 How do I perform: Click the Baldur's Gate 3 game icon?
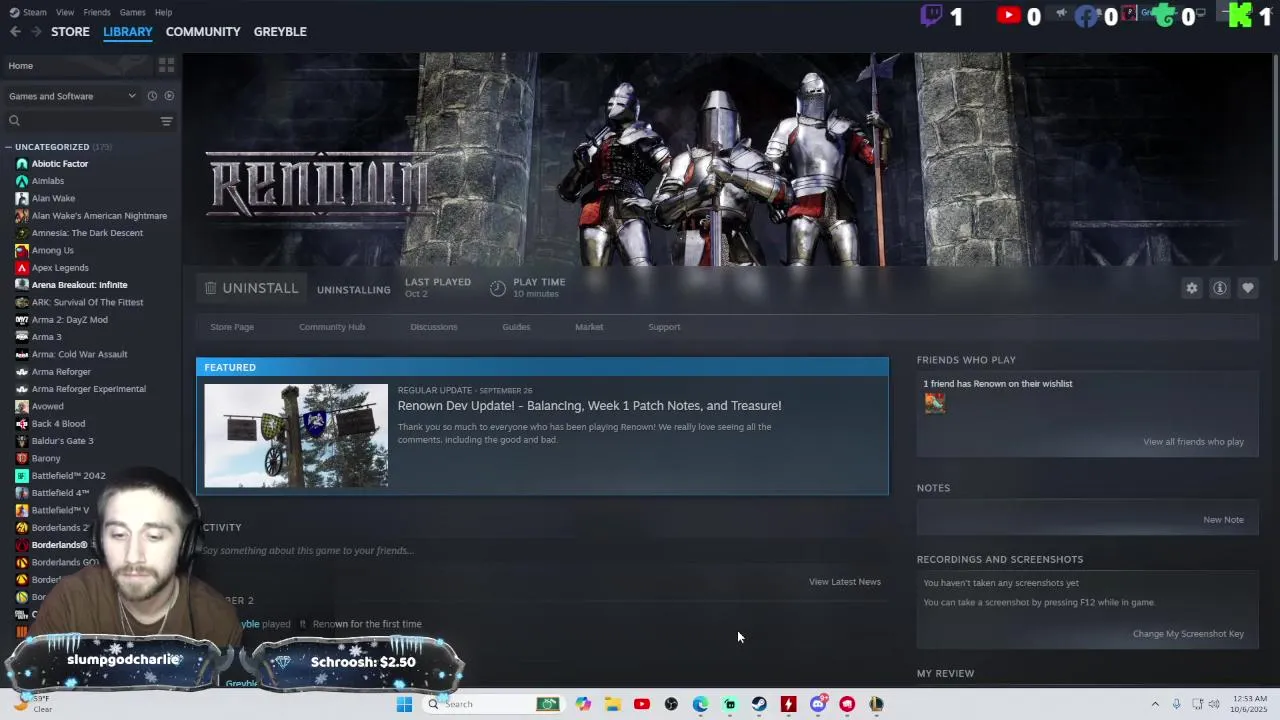[x=22, y=441]
